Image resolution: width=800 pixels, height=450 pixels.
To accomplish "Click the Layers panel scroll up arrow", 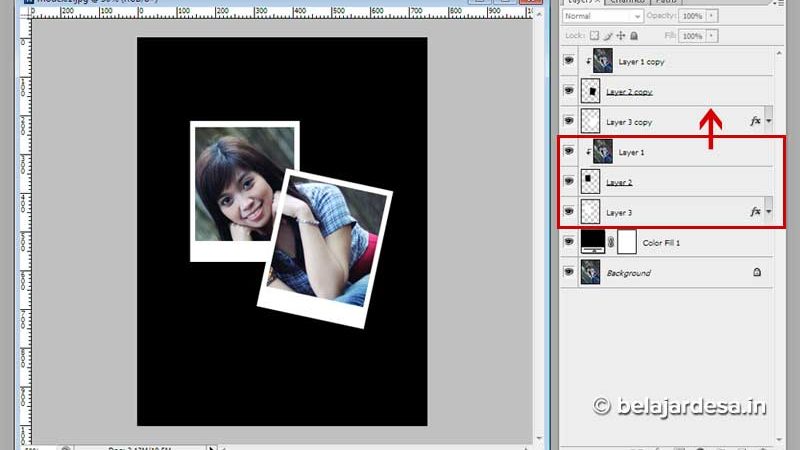I will (x=779, y=53).
